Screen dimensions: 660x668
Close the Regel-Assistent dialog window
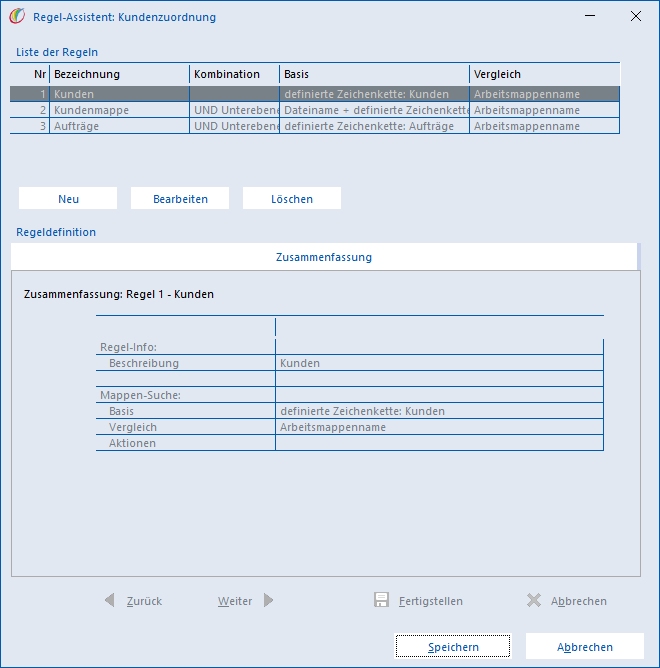pos(636,16)
